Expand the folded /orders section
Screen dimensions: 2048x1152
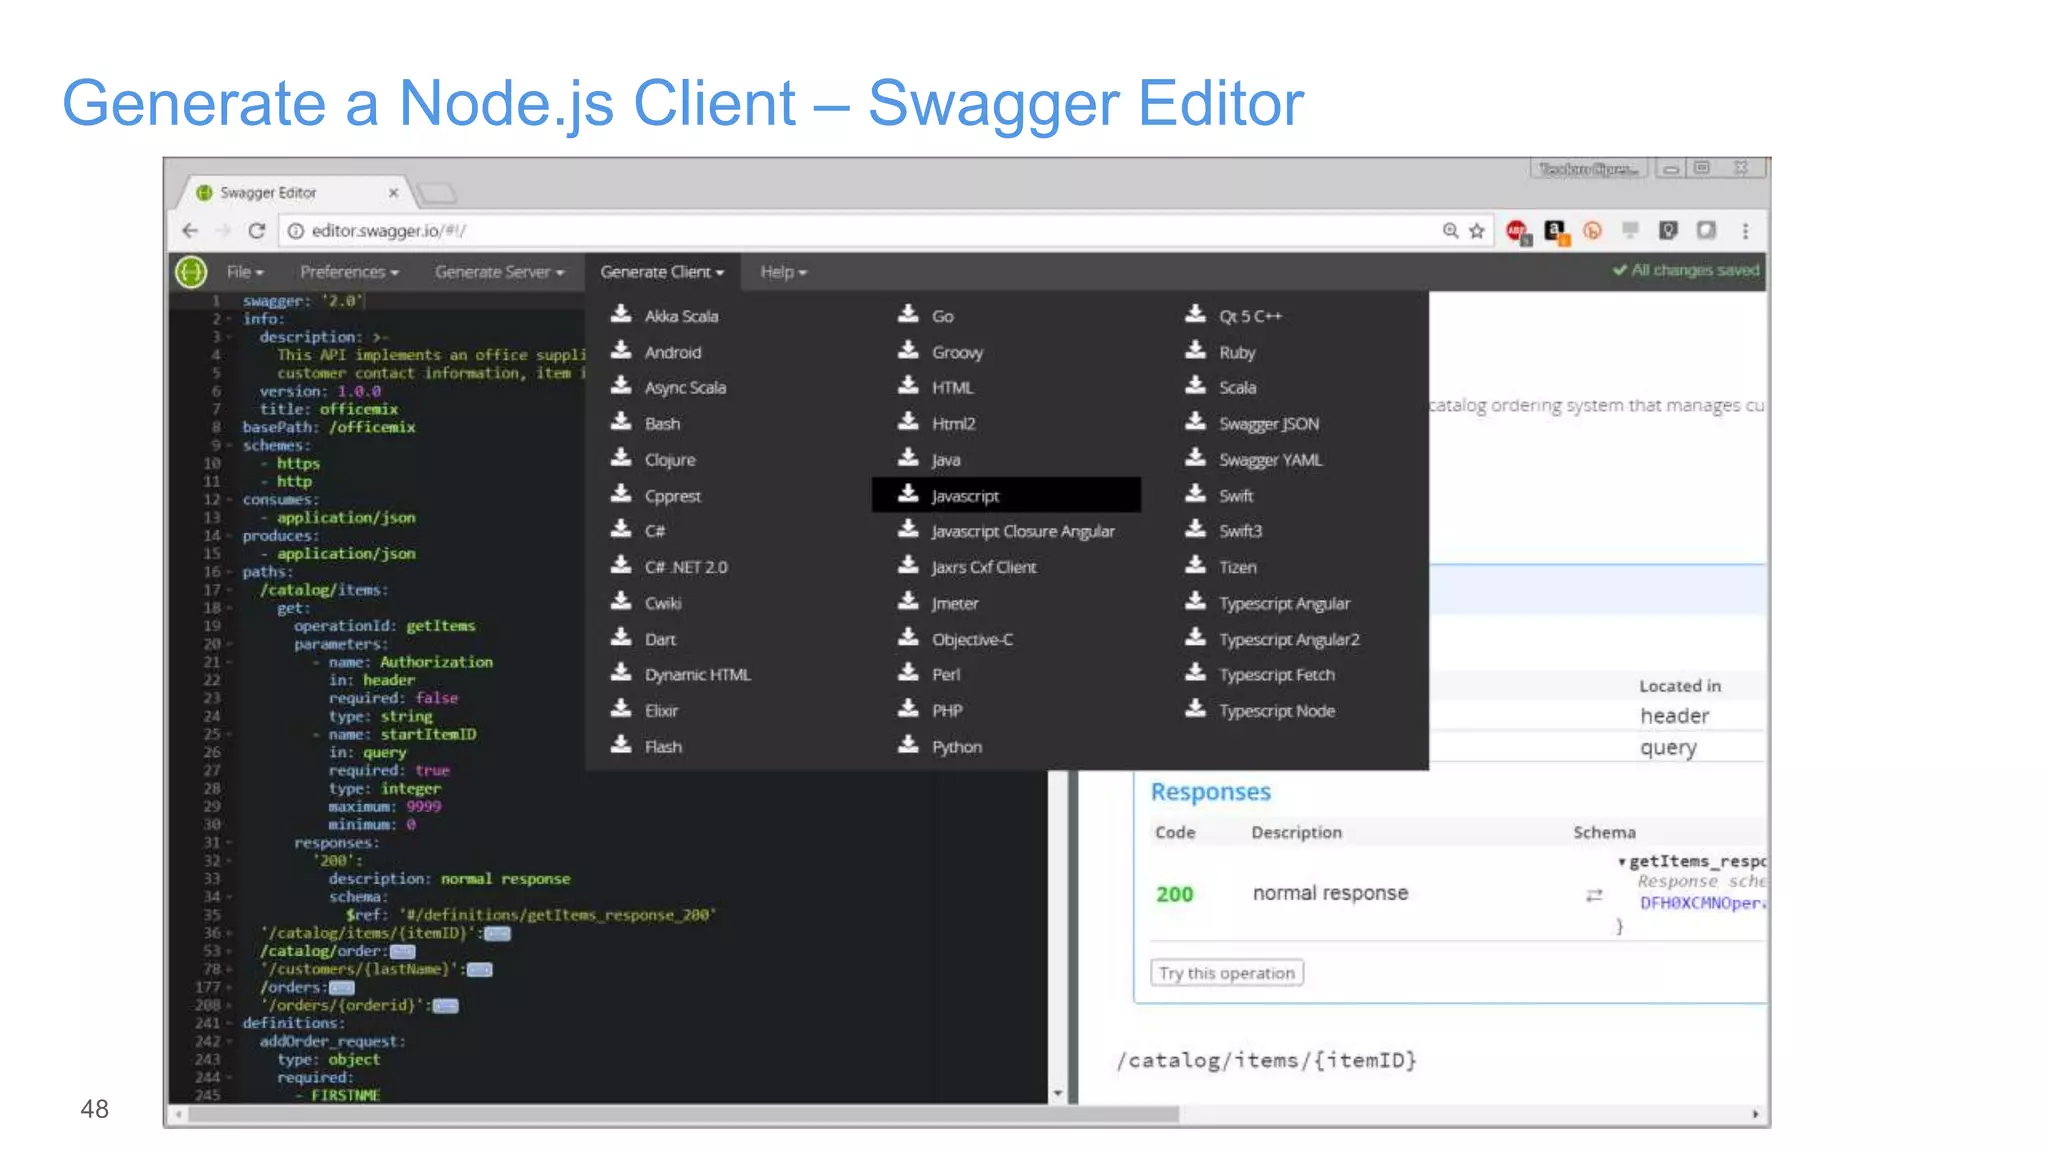[342, 988]
